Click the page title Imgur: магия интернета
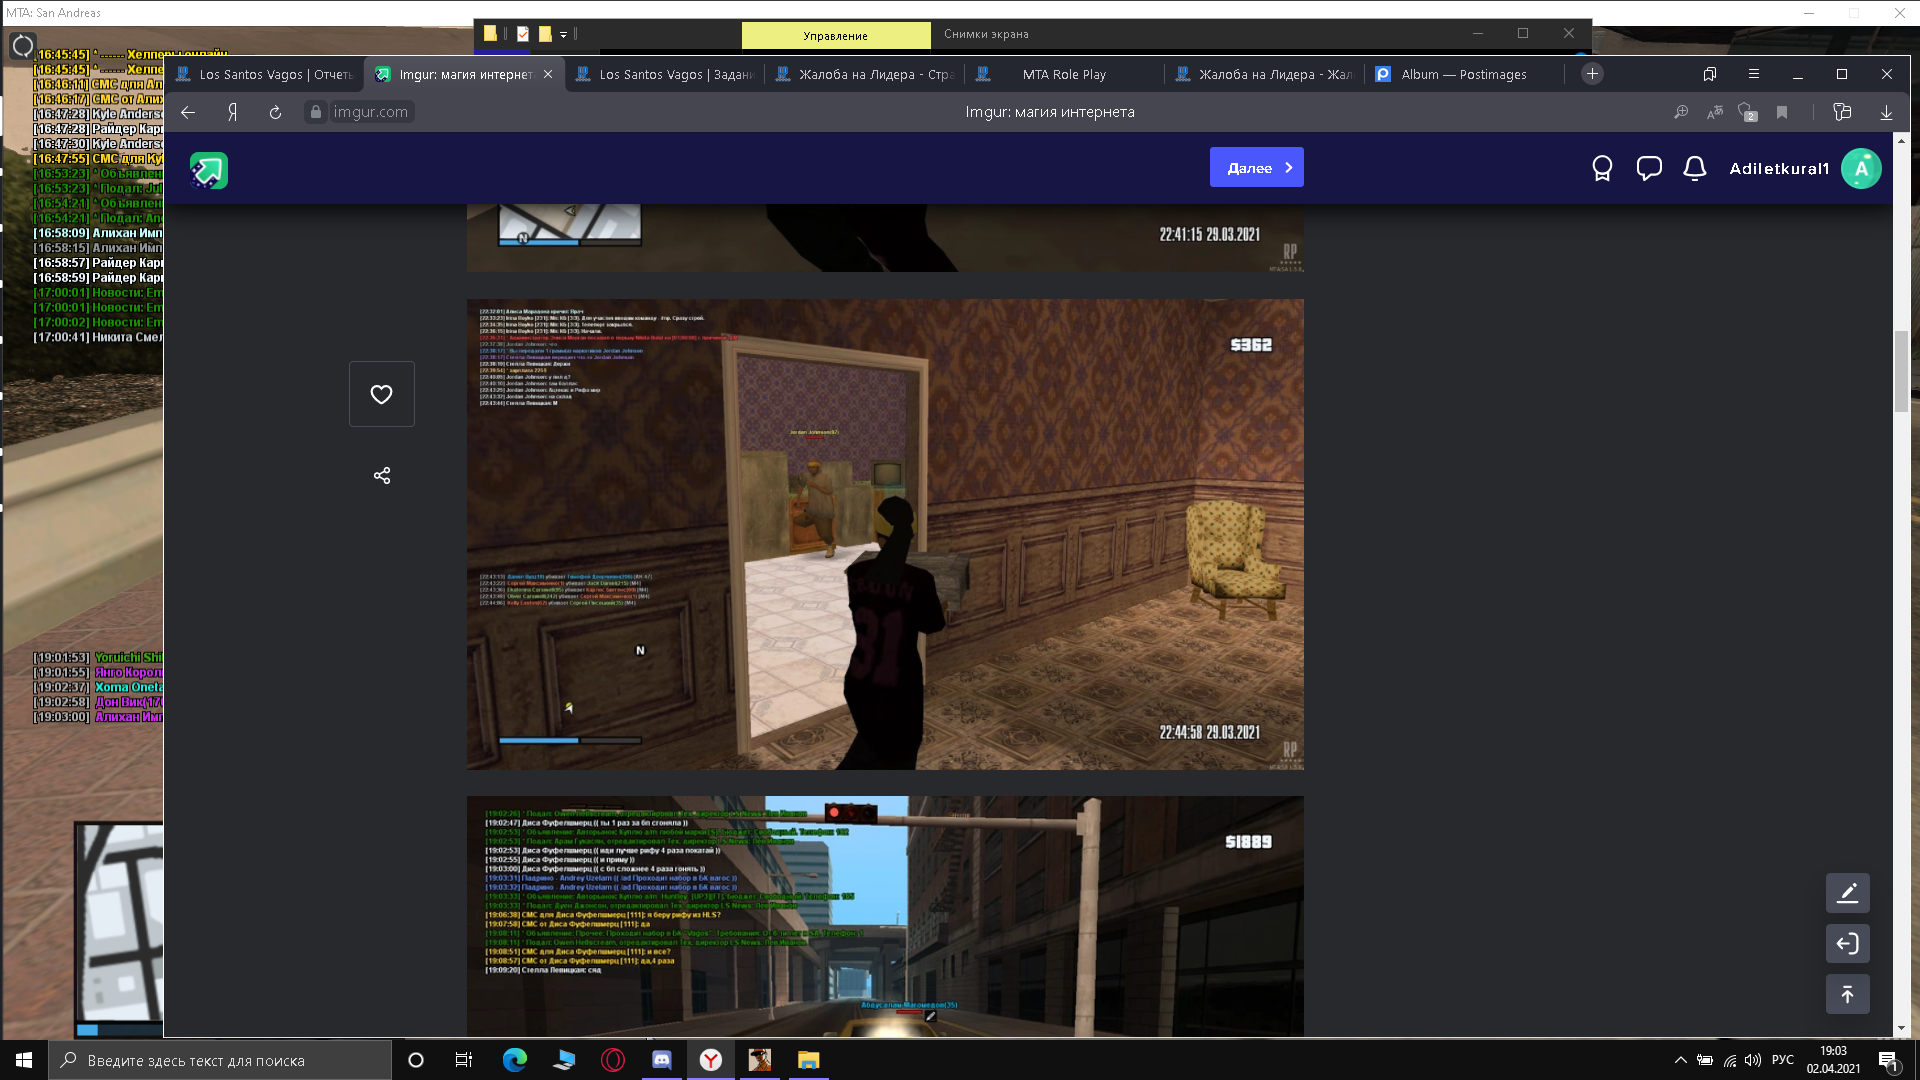 click(x=1049, y=112)
